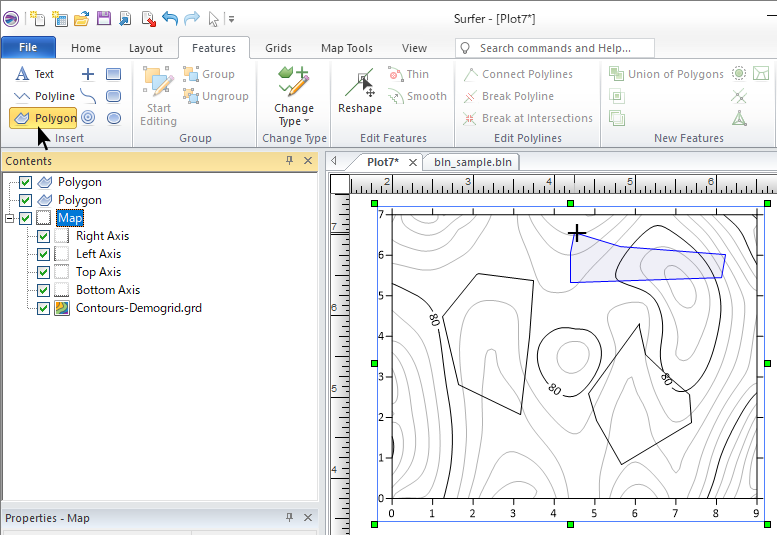Click the tab scroll left arrow
This screenshot has width=777, height=535.
click(334, 160)
